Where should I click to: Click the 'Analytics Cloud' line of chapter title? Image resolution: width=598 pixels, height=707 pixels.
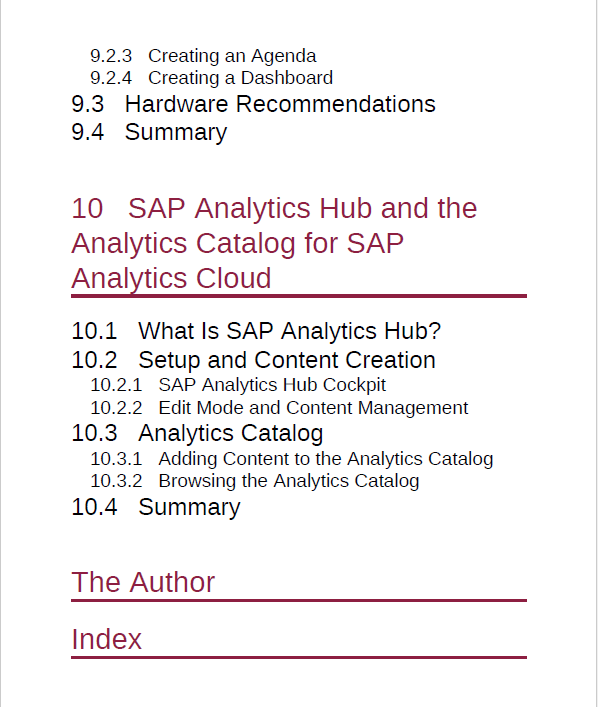pos(171,278)
